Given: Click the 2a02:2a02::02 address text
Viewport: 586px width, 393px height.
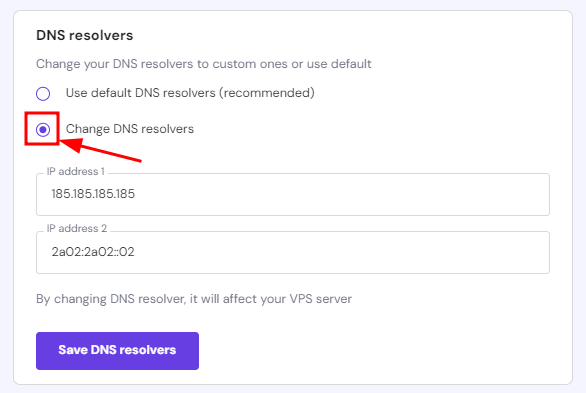Looking at the screenshot, I should click(93, 252).
